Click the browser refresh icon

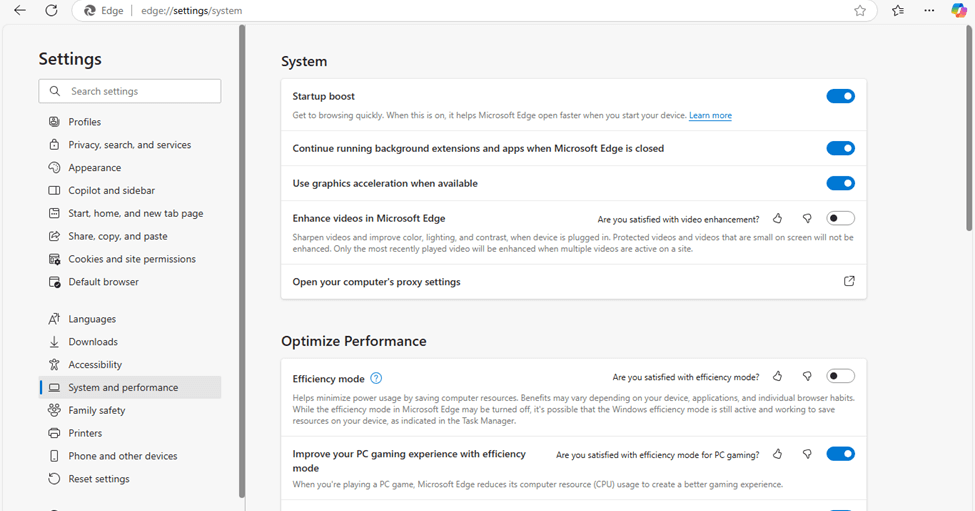click(51, 11)
